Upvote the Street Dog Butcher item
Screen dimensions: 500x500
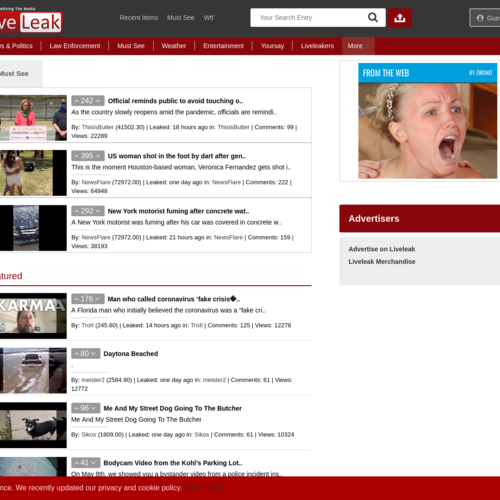77,408
